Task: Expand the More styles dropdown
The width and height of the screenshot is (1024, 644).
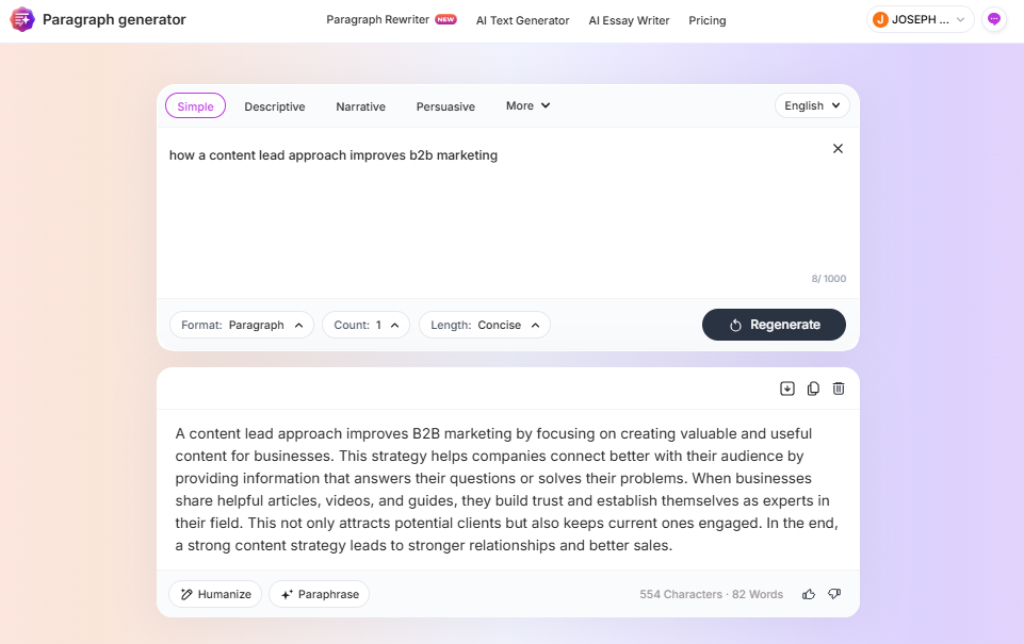Action: point(528,106)
